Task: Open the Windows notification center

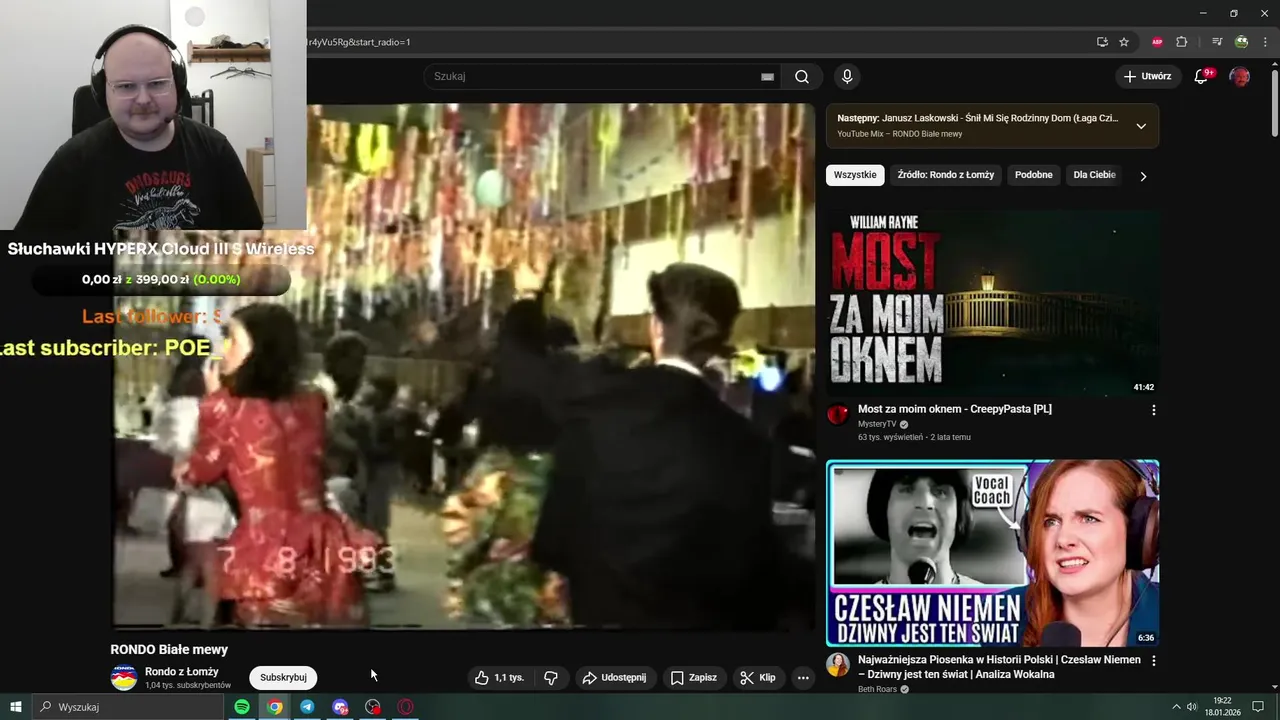Action: pos(1258,707)
